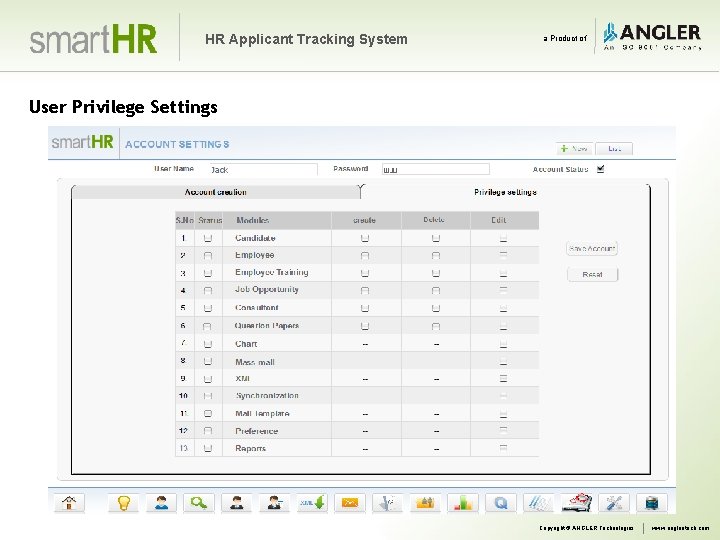Click the Reset button
This screenshot has height=540, width=720.
coord(592,275)
